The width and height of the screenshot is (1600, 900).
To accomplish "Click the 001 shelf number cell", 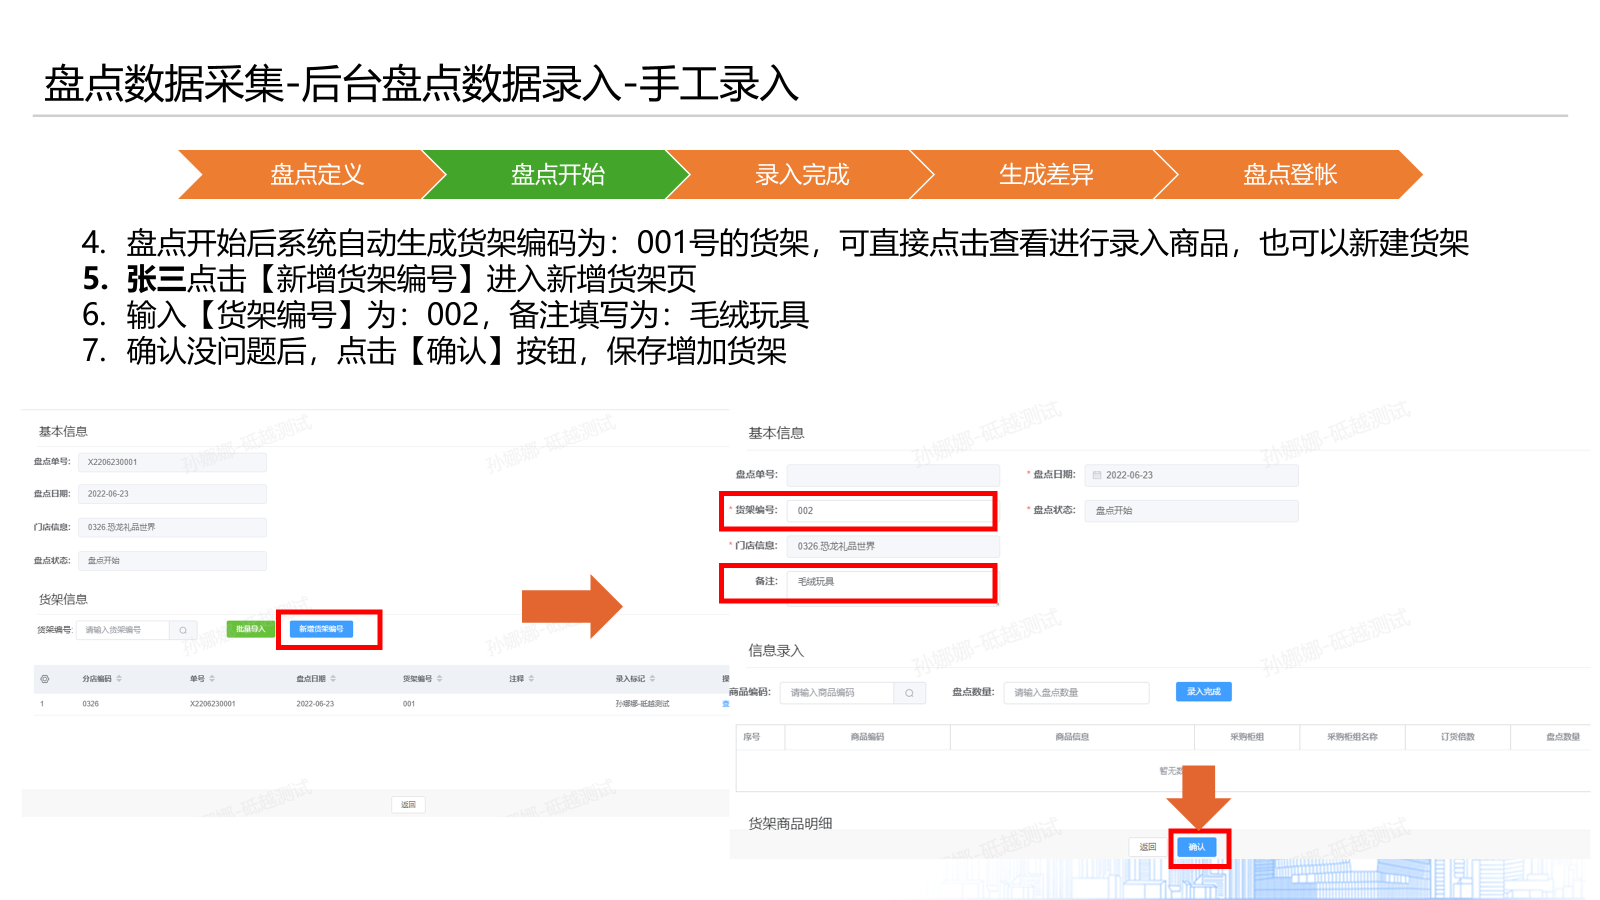I will 409,704.
